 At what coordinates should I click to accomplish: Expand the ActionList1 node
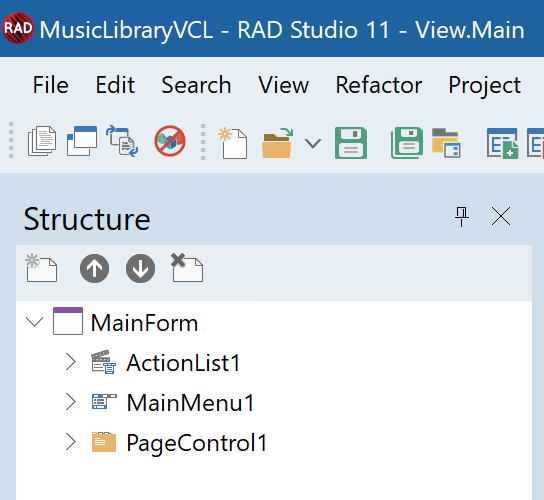click(71, 362)
